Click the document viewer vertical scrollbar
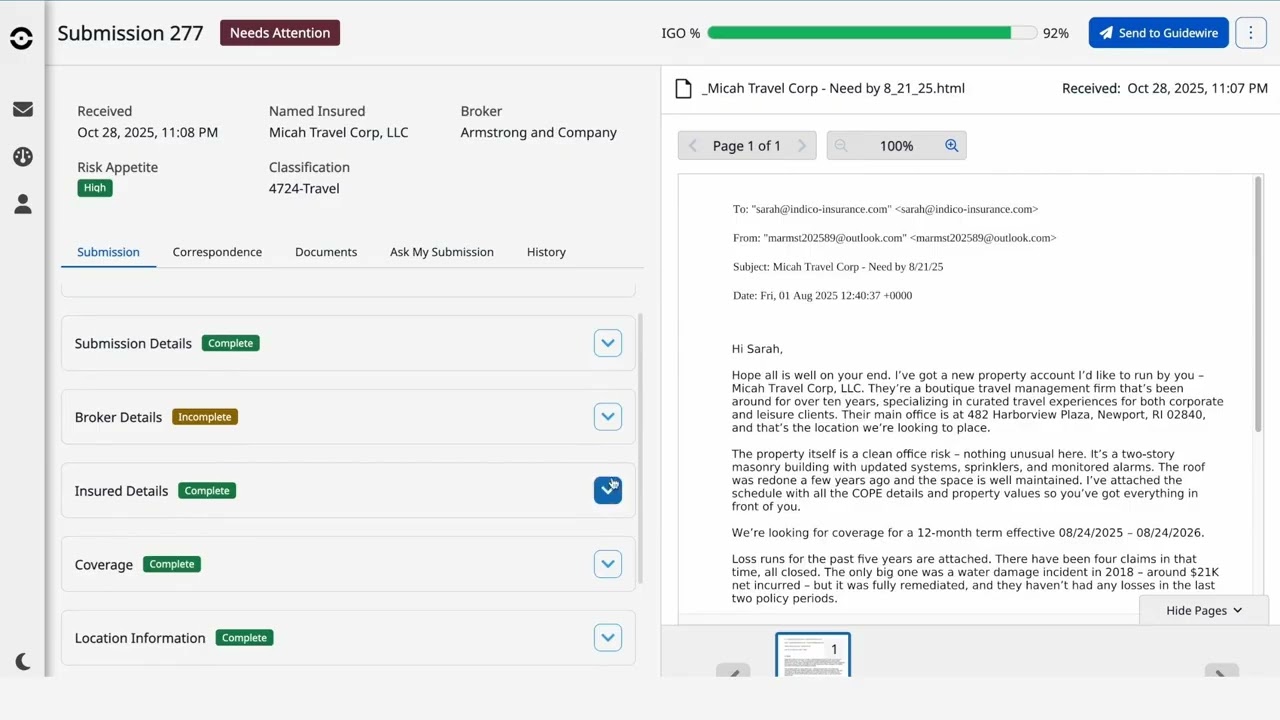Viewport: 1280px width, 720px height. pyautogui.click(x=1258, y=305)
